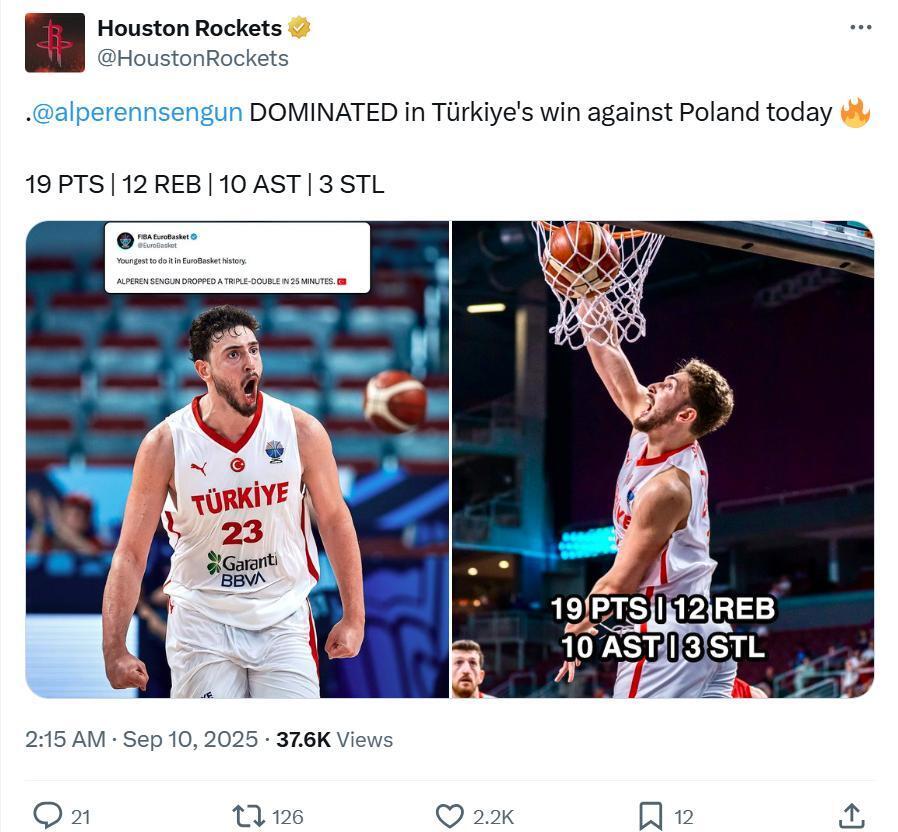Click the 126 reposts count
Viewport: 898px width, 832px height.
click(x=287, y=817)
